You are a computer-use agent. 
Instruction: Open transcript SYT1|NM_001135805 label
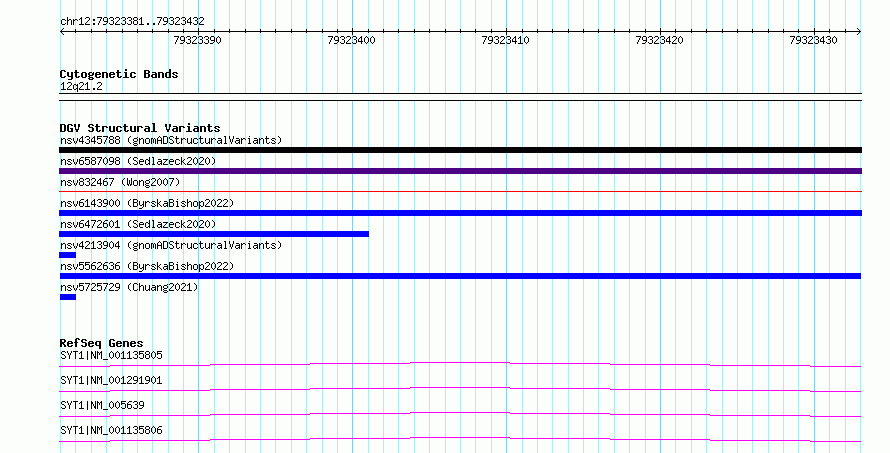point(111,355)
